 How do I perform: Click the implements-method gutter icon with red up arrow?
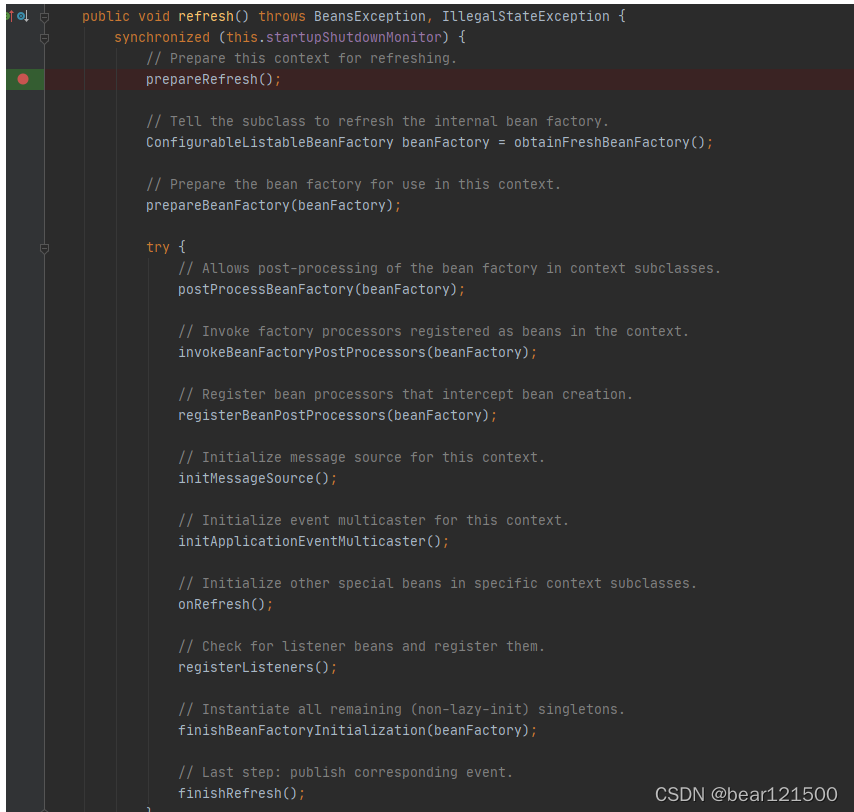[9, 16]
